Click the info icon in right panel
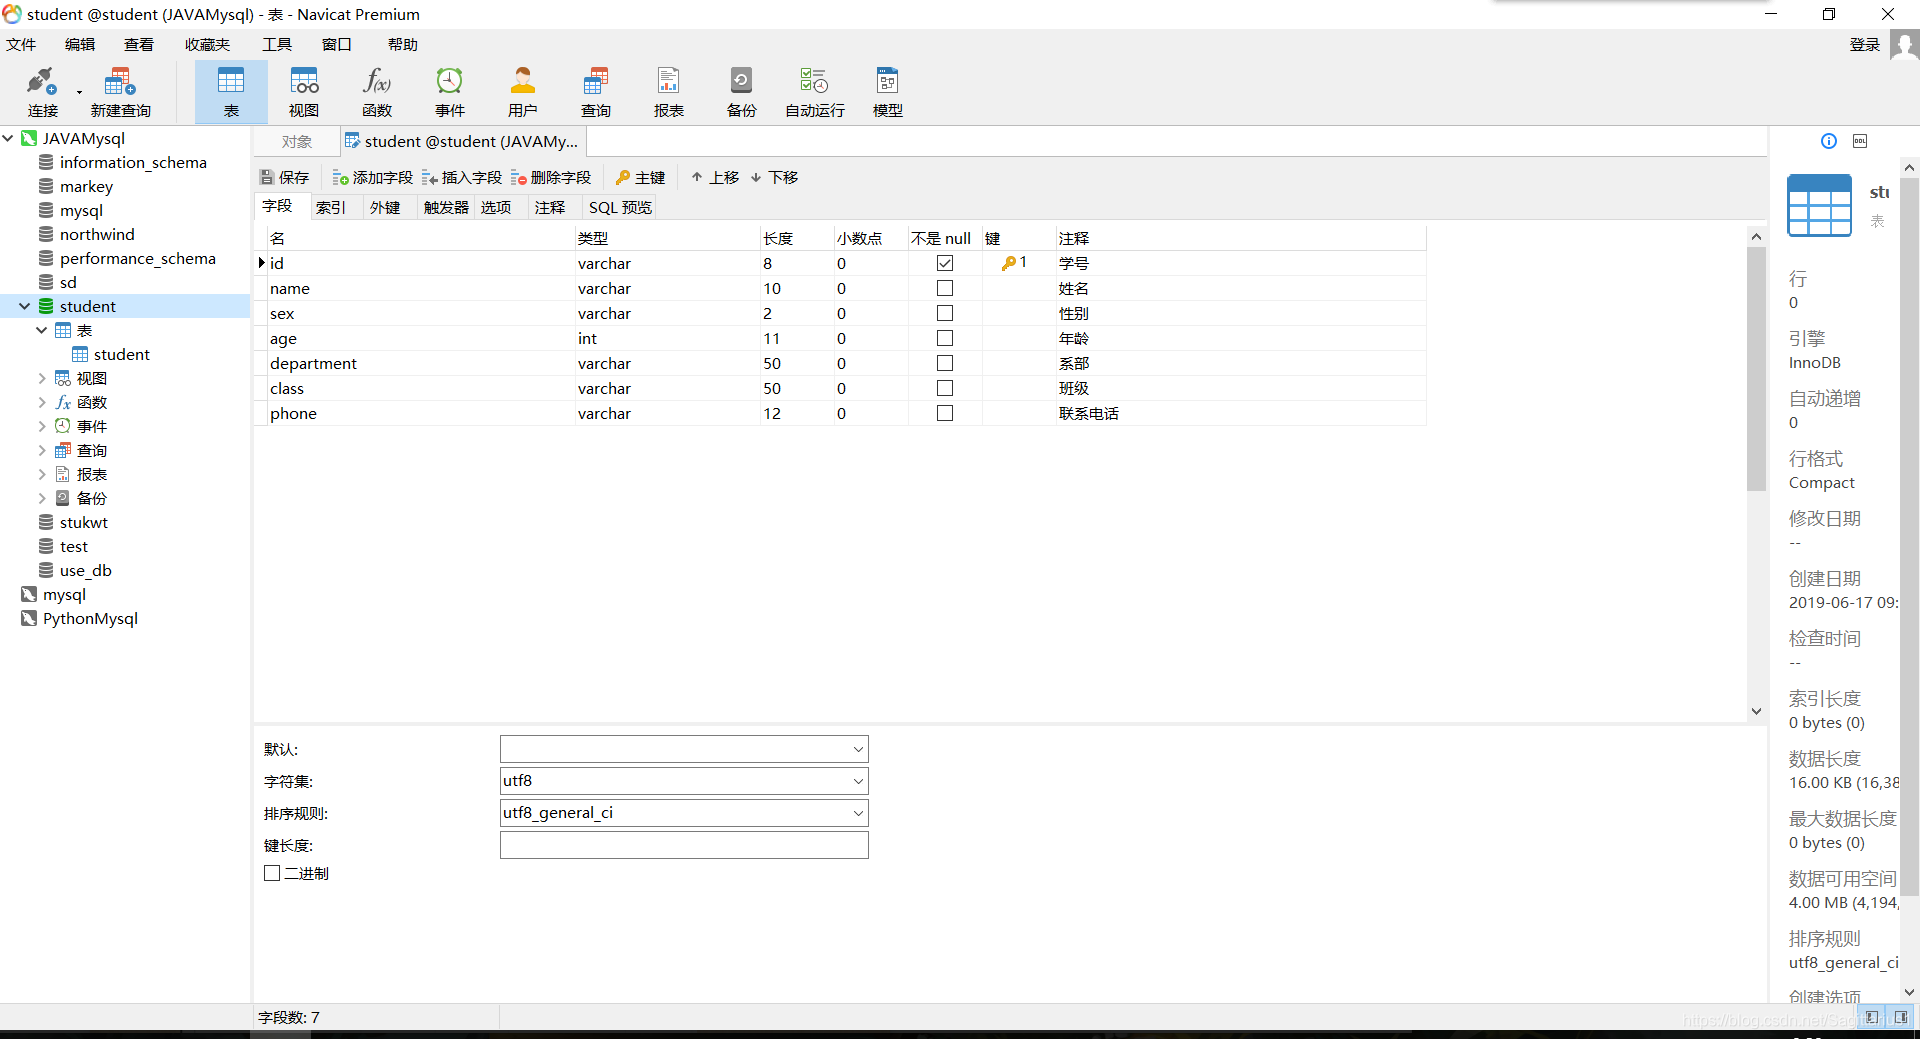 tap(1829, 141)
